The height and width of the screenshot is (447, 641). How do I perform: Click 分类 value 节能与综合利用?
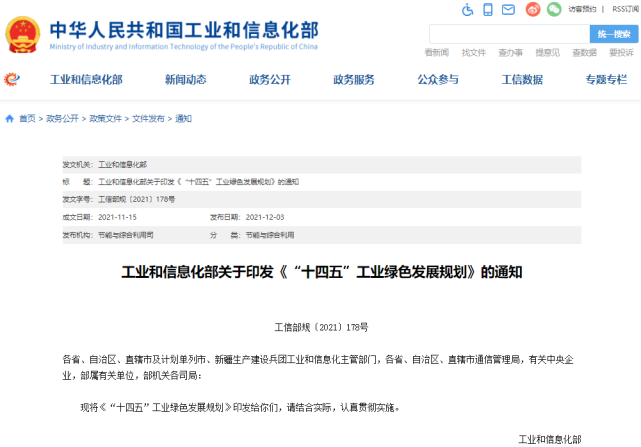click(270, 235)
